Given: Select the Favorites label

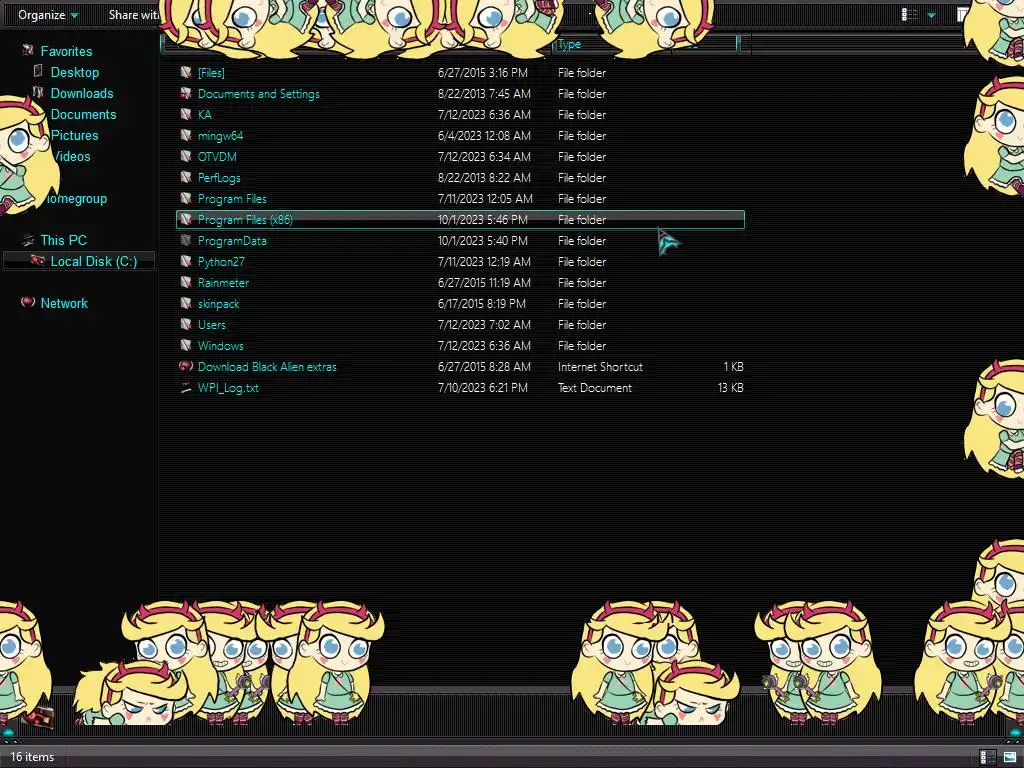Looking at the screenshot, I should [x=66, y=51].
